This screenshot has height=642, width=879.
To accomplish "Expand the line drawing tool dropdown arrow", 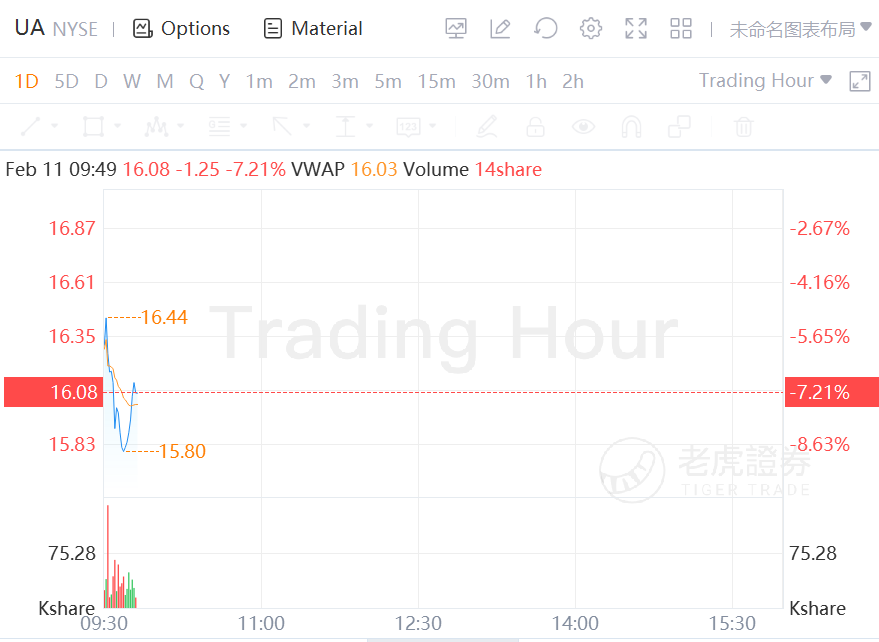I will tap(54, 127).
